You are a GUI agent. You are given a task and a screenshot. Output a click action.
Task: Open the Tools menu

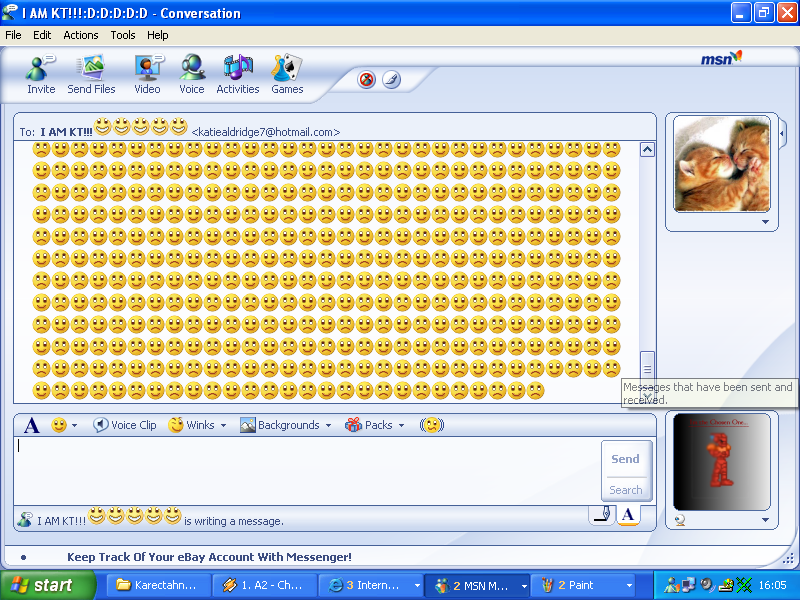coord(122,35)
